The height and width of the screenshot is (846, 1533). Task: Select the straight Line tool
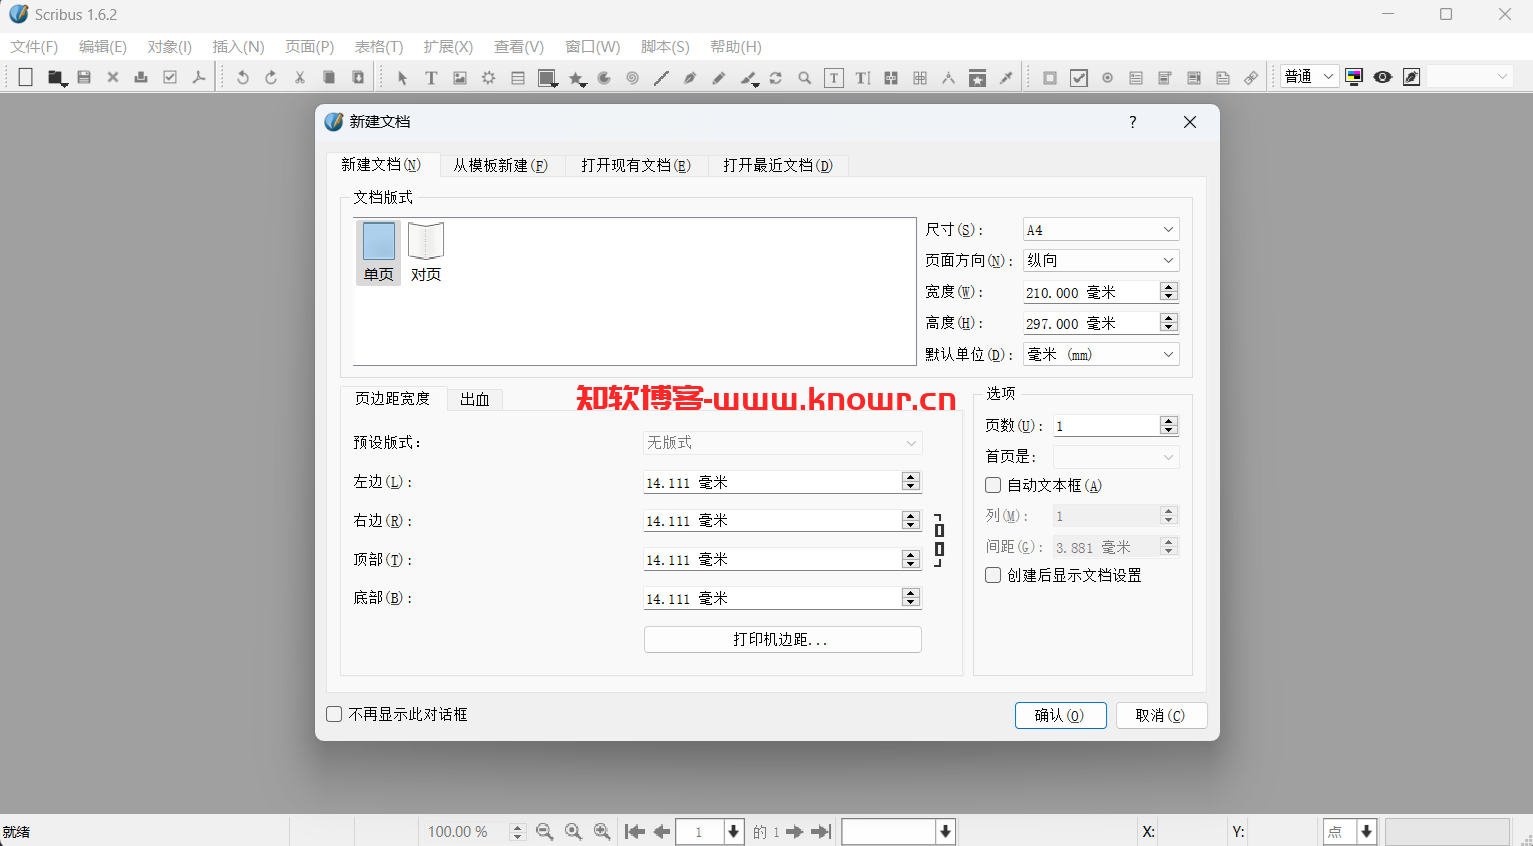[661, 77]
